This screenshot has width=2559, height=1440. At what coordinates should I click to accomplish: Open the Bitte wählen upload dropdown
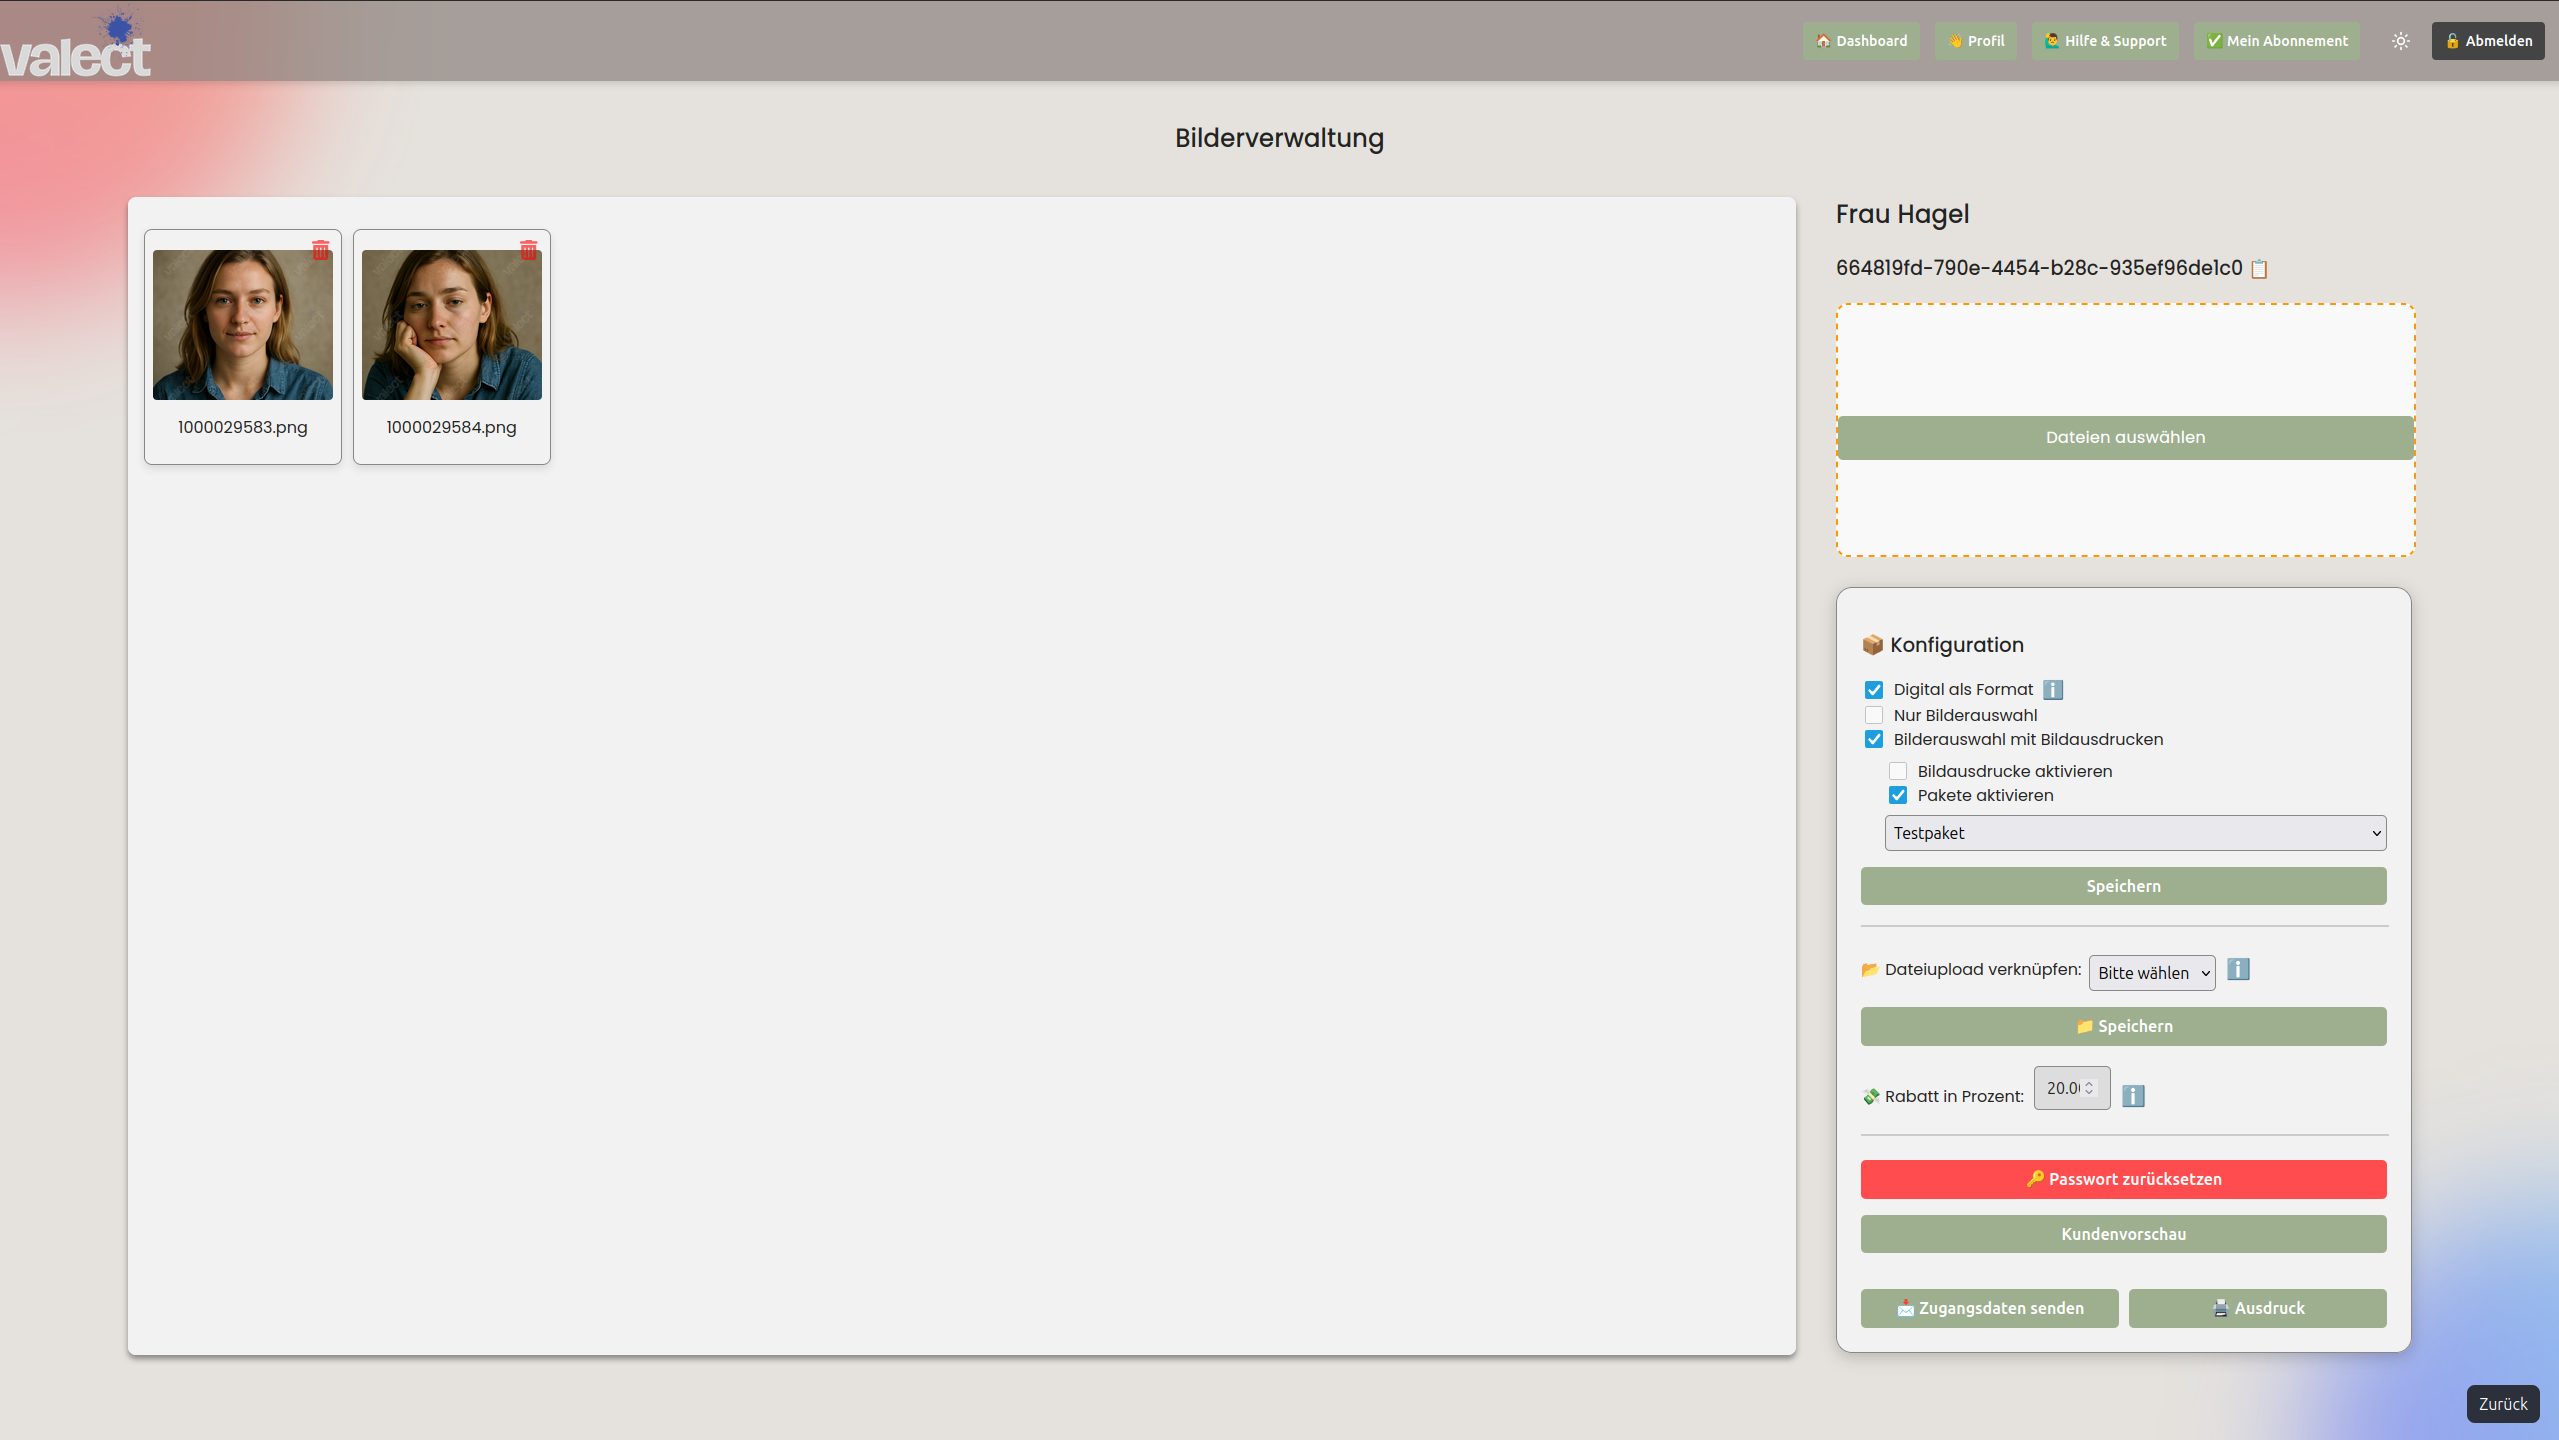click(x=2152, y=973)
